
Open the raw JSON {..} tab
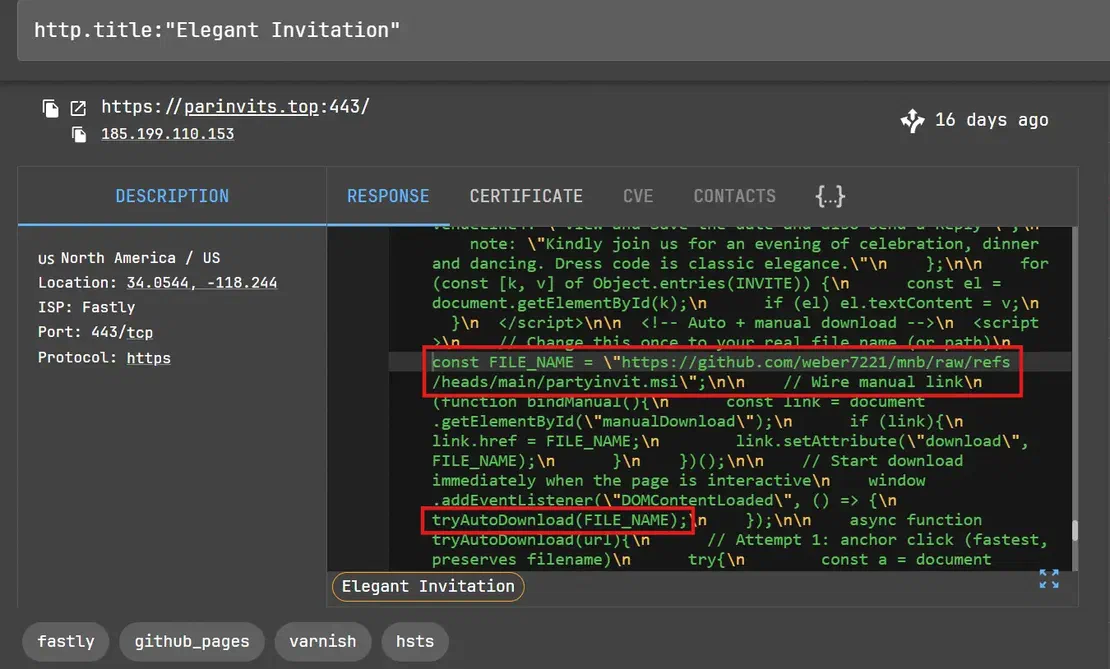tap(830, 196)
